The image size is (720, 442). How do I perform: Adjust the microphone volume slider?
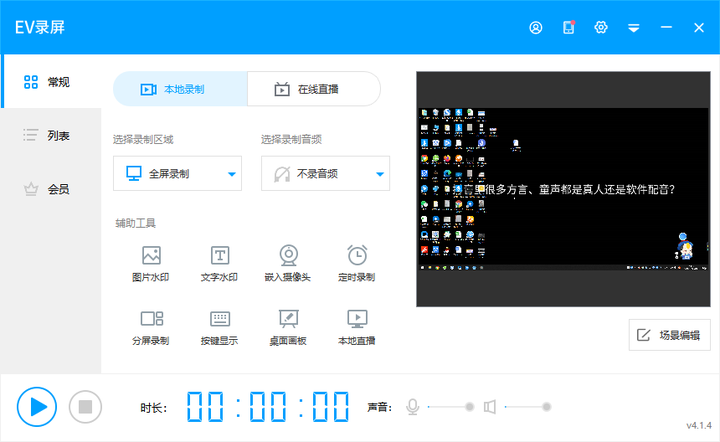[450, 407]
